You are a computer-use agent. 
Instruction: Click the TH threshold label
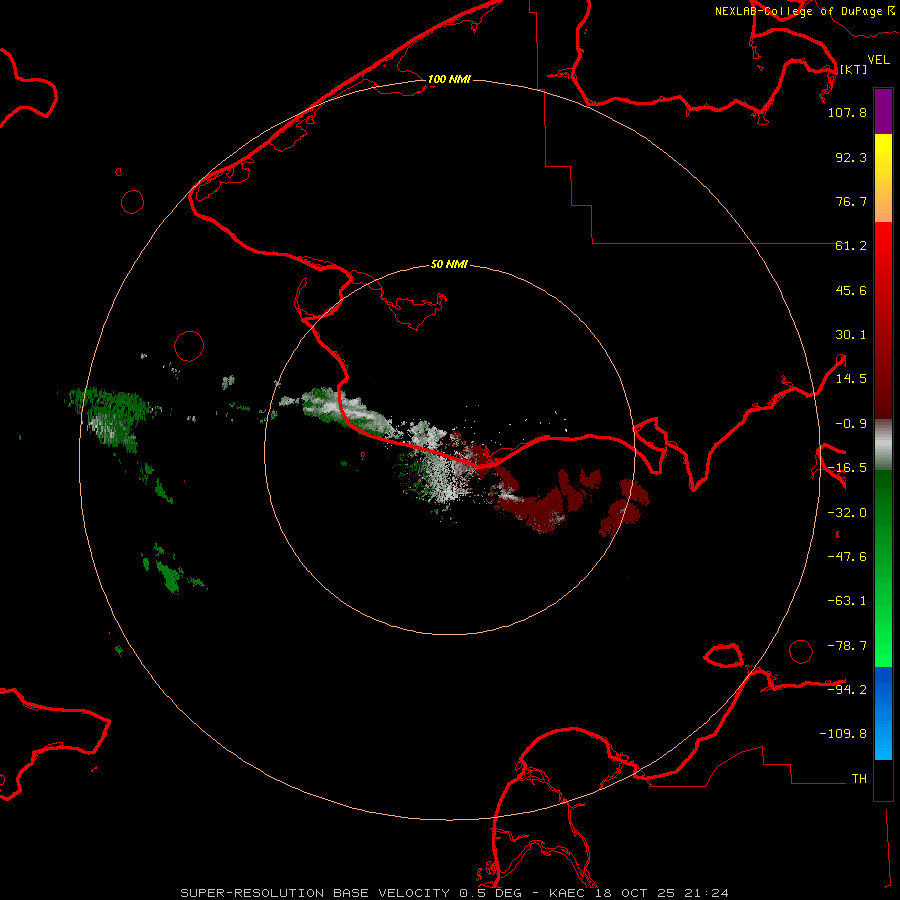click(859, 778)
